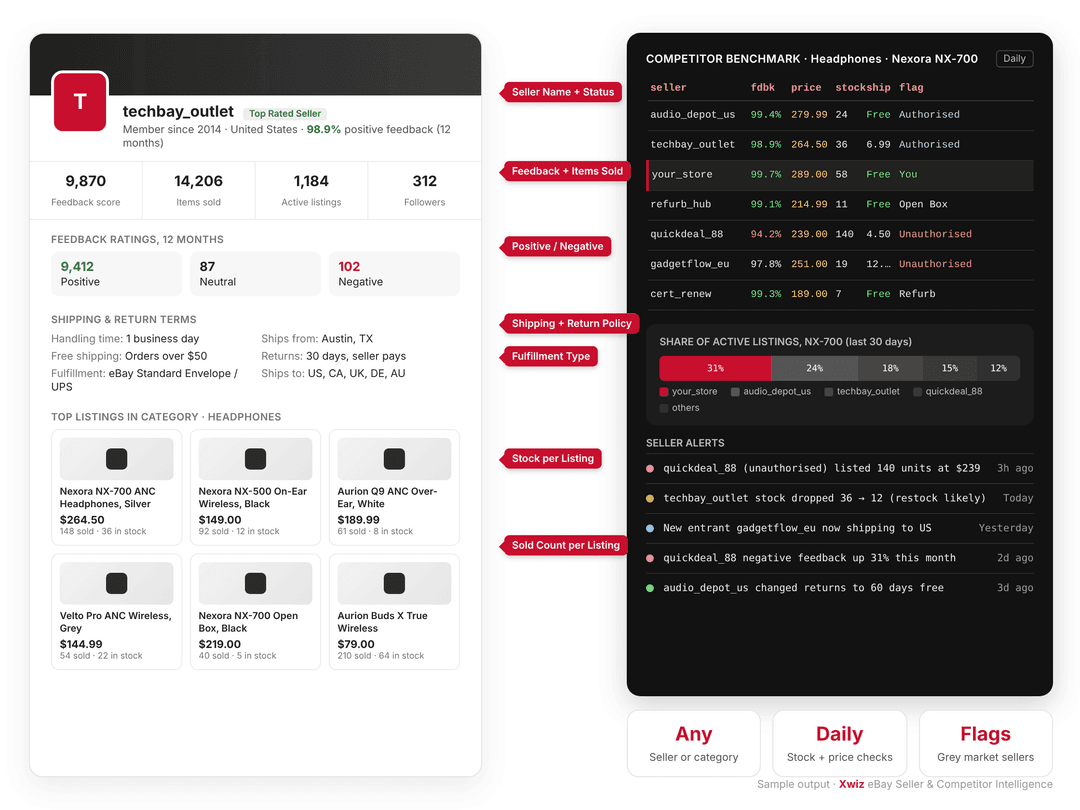Screen dimensions: 1080x810
Task: Select the gadgetflow_eu benchmark row
Action: (840, 264)
